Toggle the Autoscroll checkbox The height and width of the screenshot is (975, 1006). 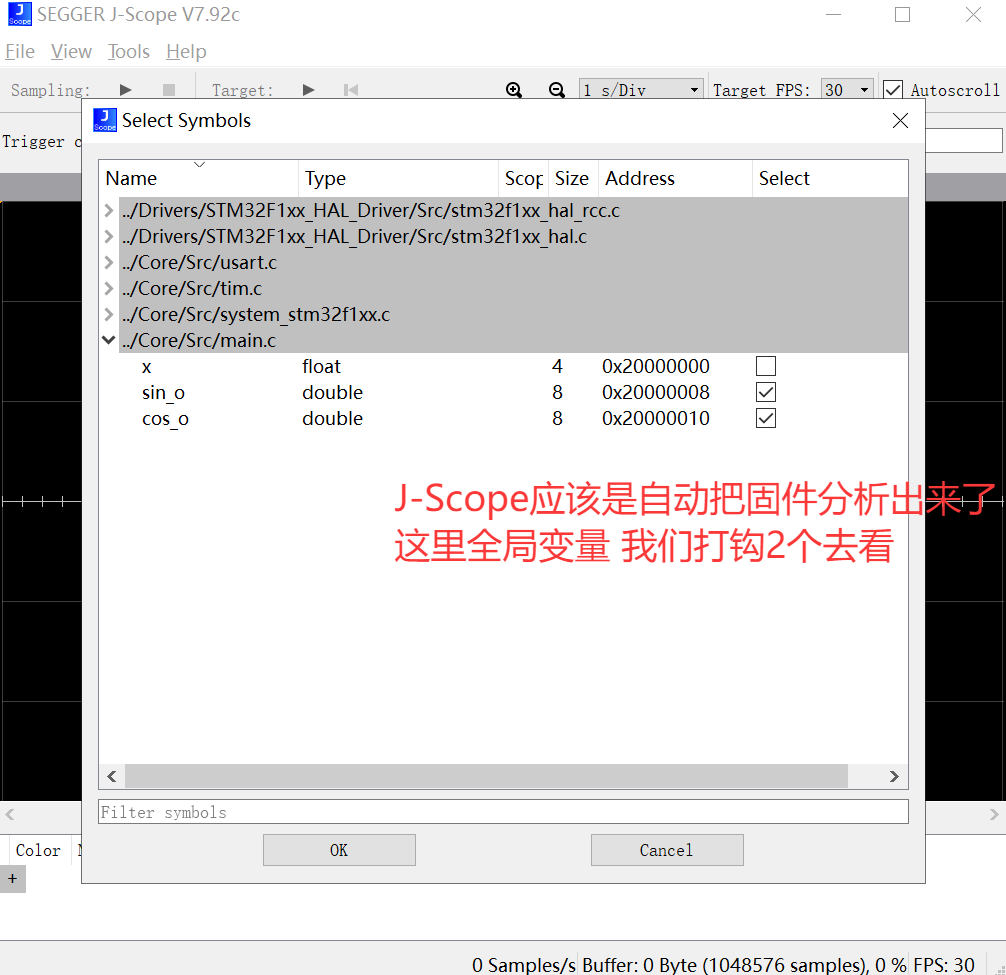tap(892, 90)
